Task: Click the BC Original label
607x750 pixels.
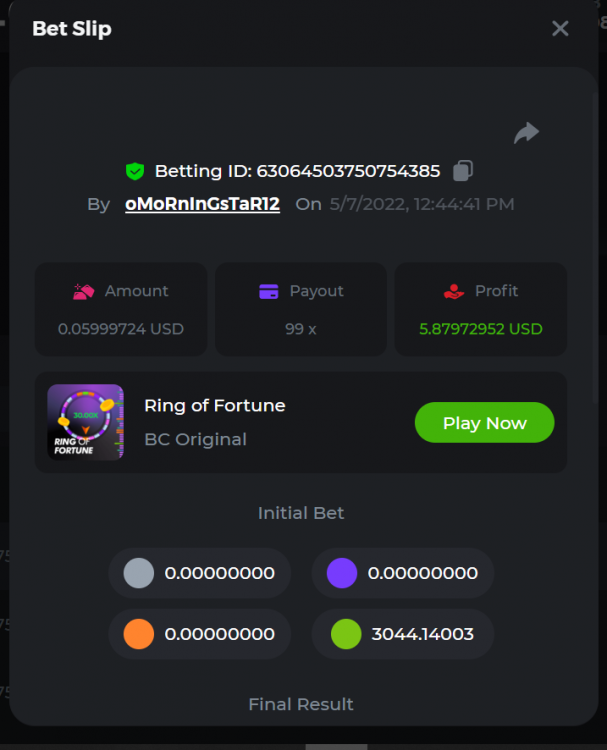Action: click(195, 439)
